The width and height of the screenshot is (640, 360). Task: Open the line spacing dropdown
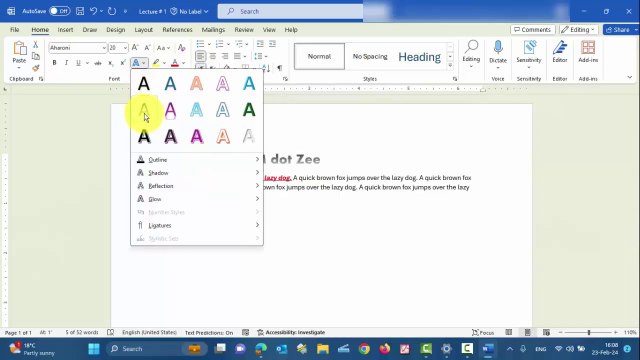coord(260,56)
